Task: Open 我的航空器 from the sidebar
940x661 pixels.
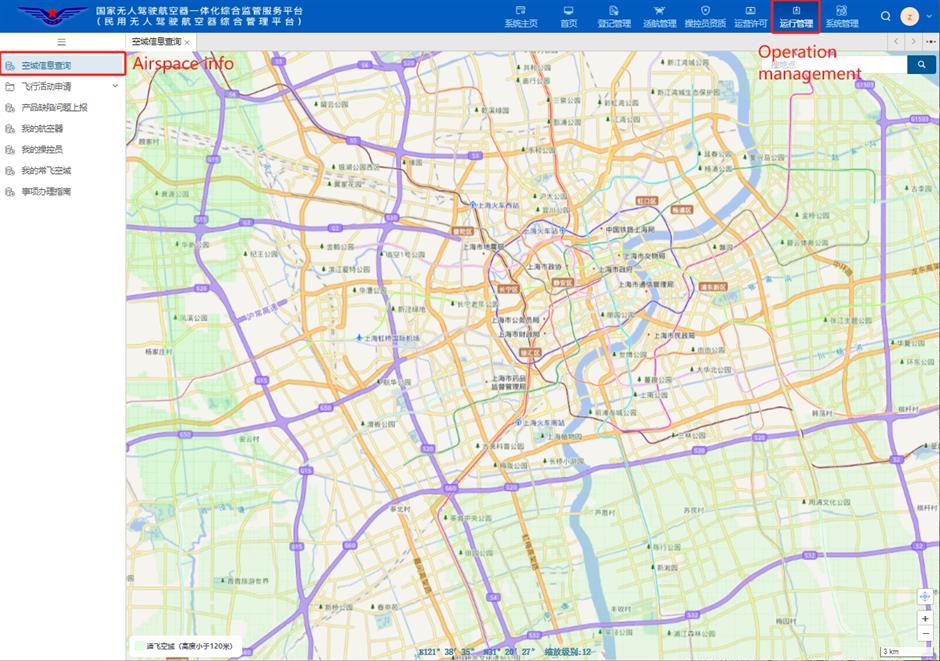Action: [x=42, y=128]
